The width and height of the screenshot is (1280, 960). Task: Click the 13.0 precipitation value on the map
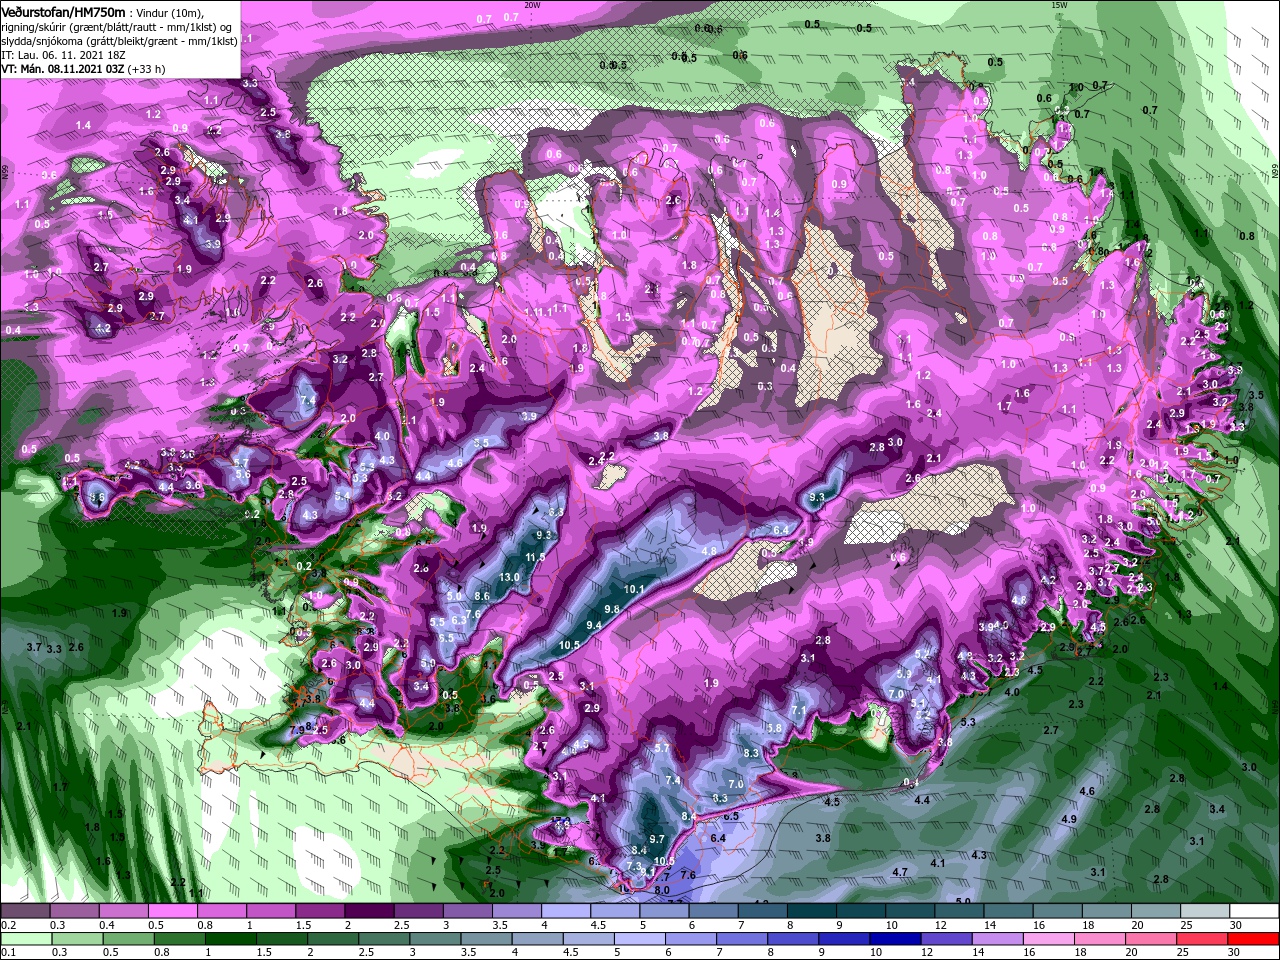tap(509, 577)
